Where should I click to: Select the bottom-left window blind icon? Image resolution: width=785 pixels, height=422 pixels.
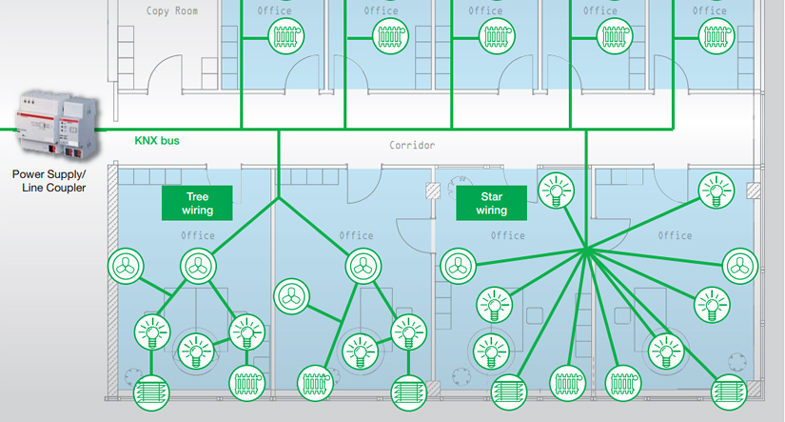tap(152, 388)
